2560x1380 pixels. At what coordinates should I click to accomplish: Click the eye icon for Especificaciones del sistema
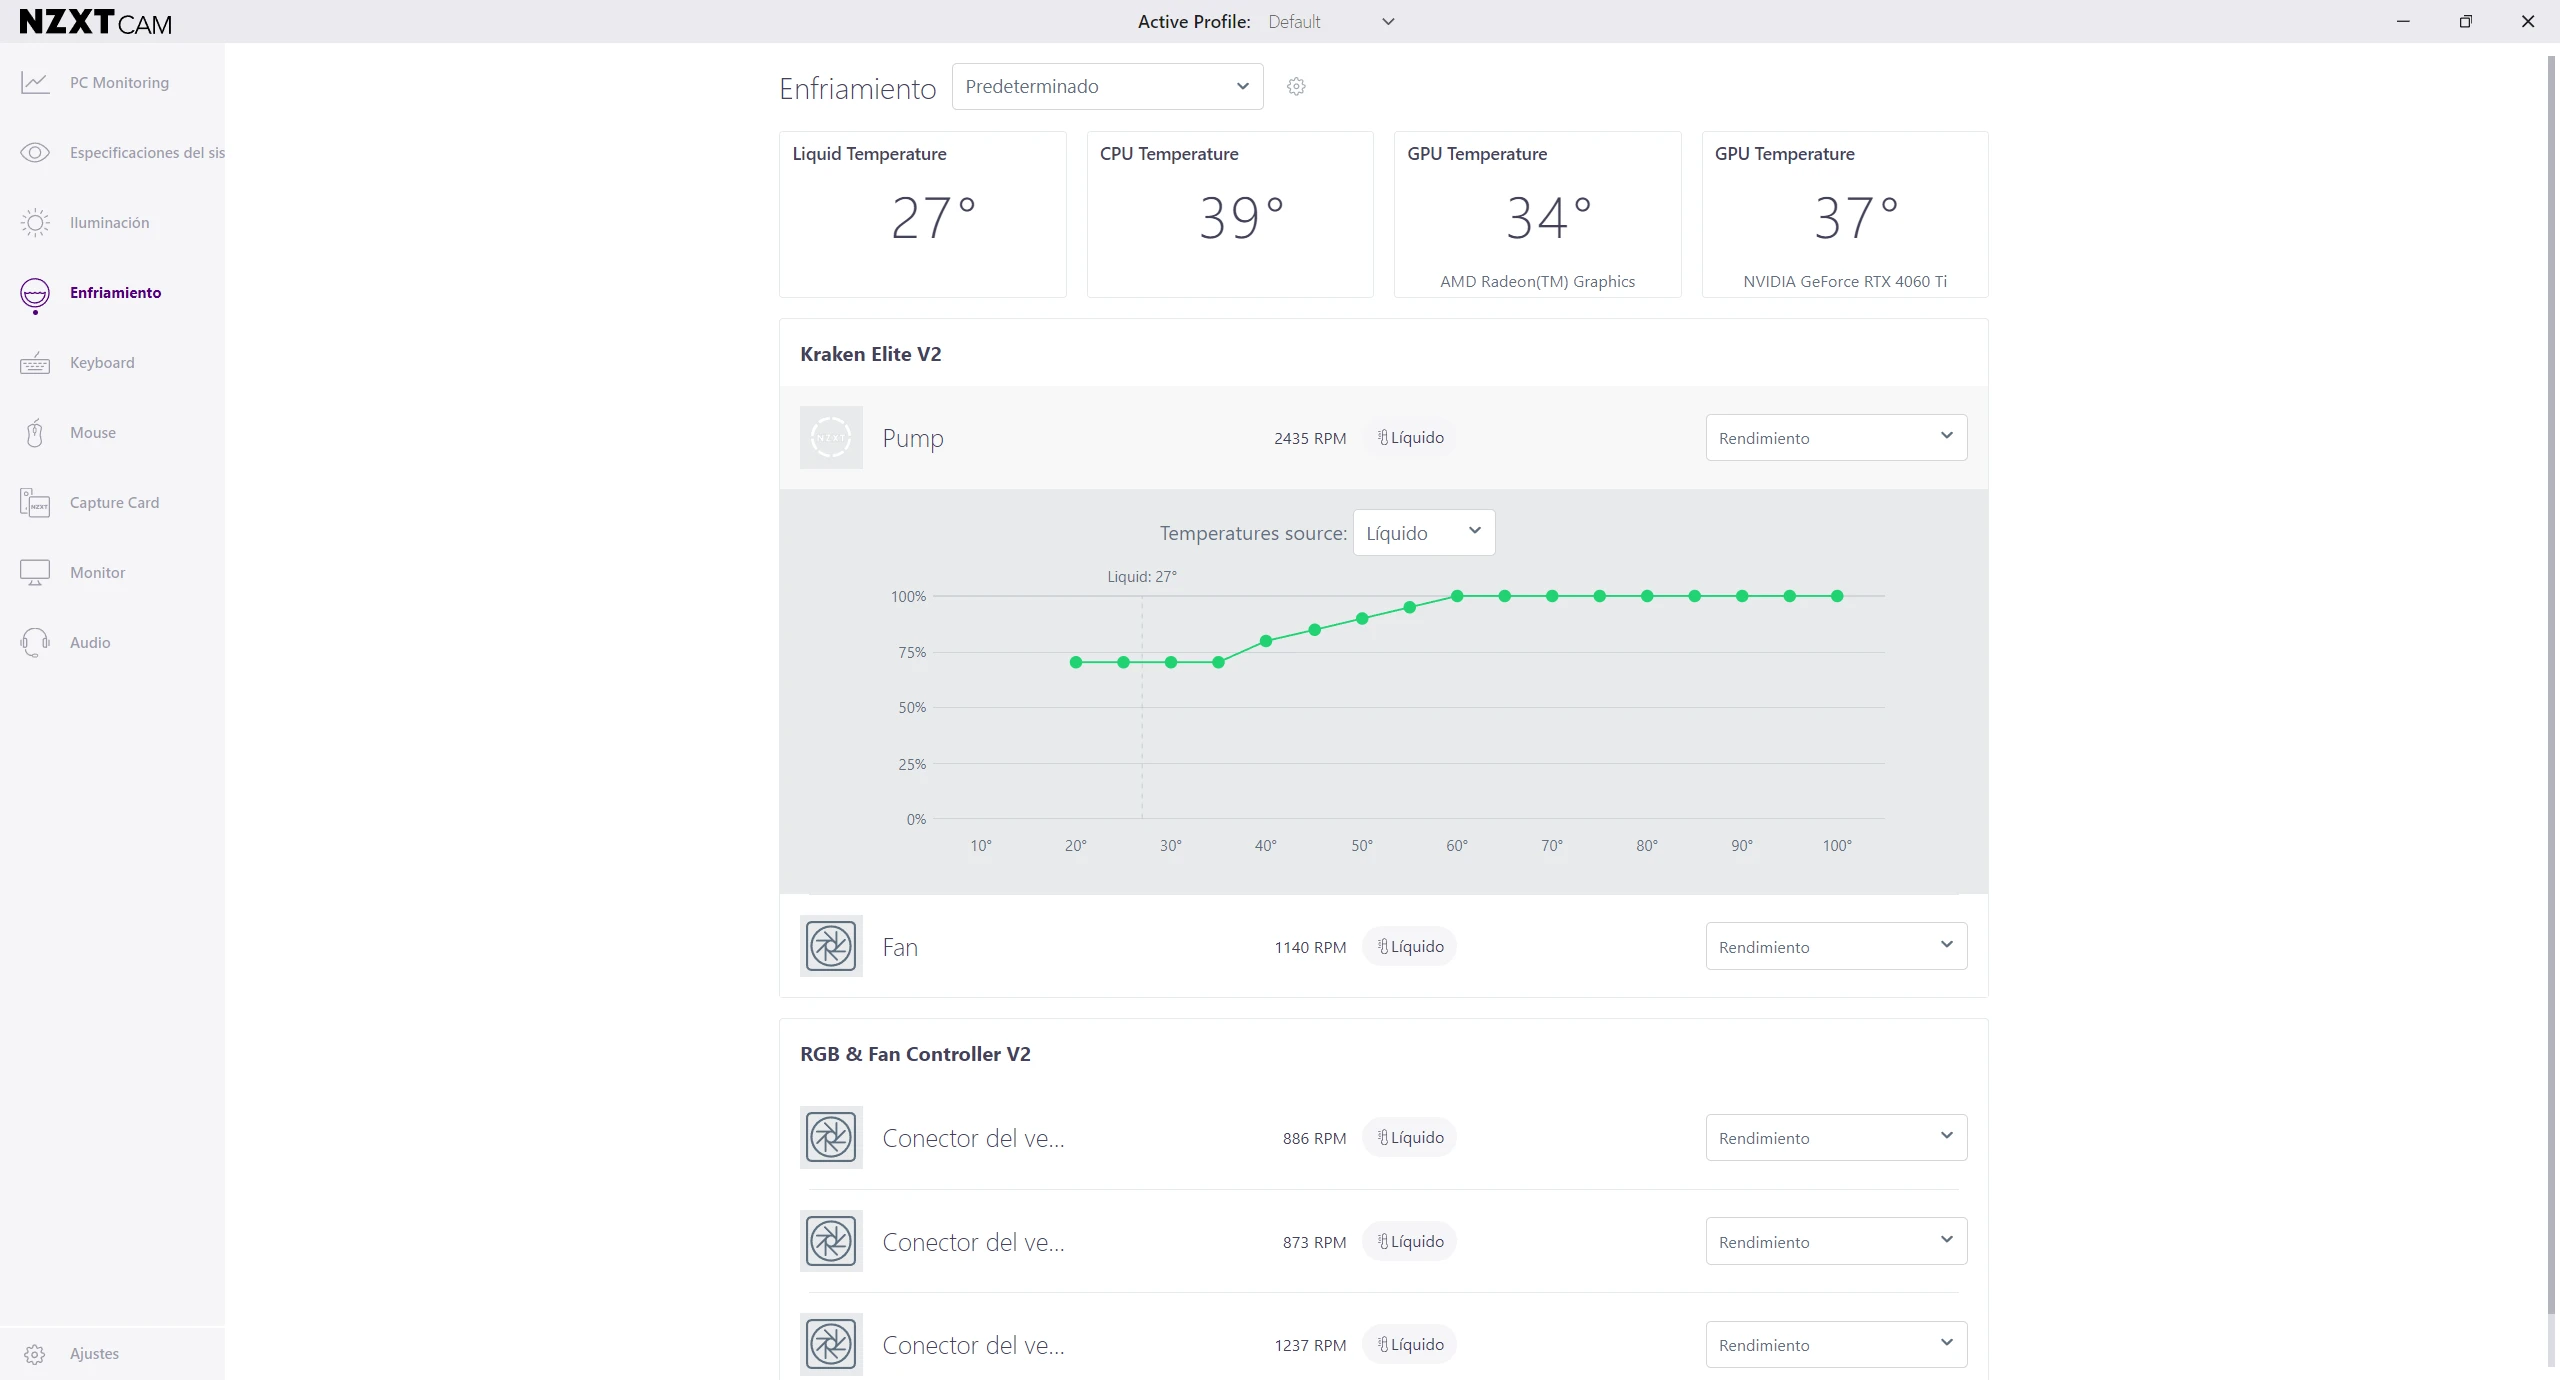click(35, 153)
